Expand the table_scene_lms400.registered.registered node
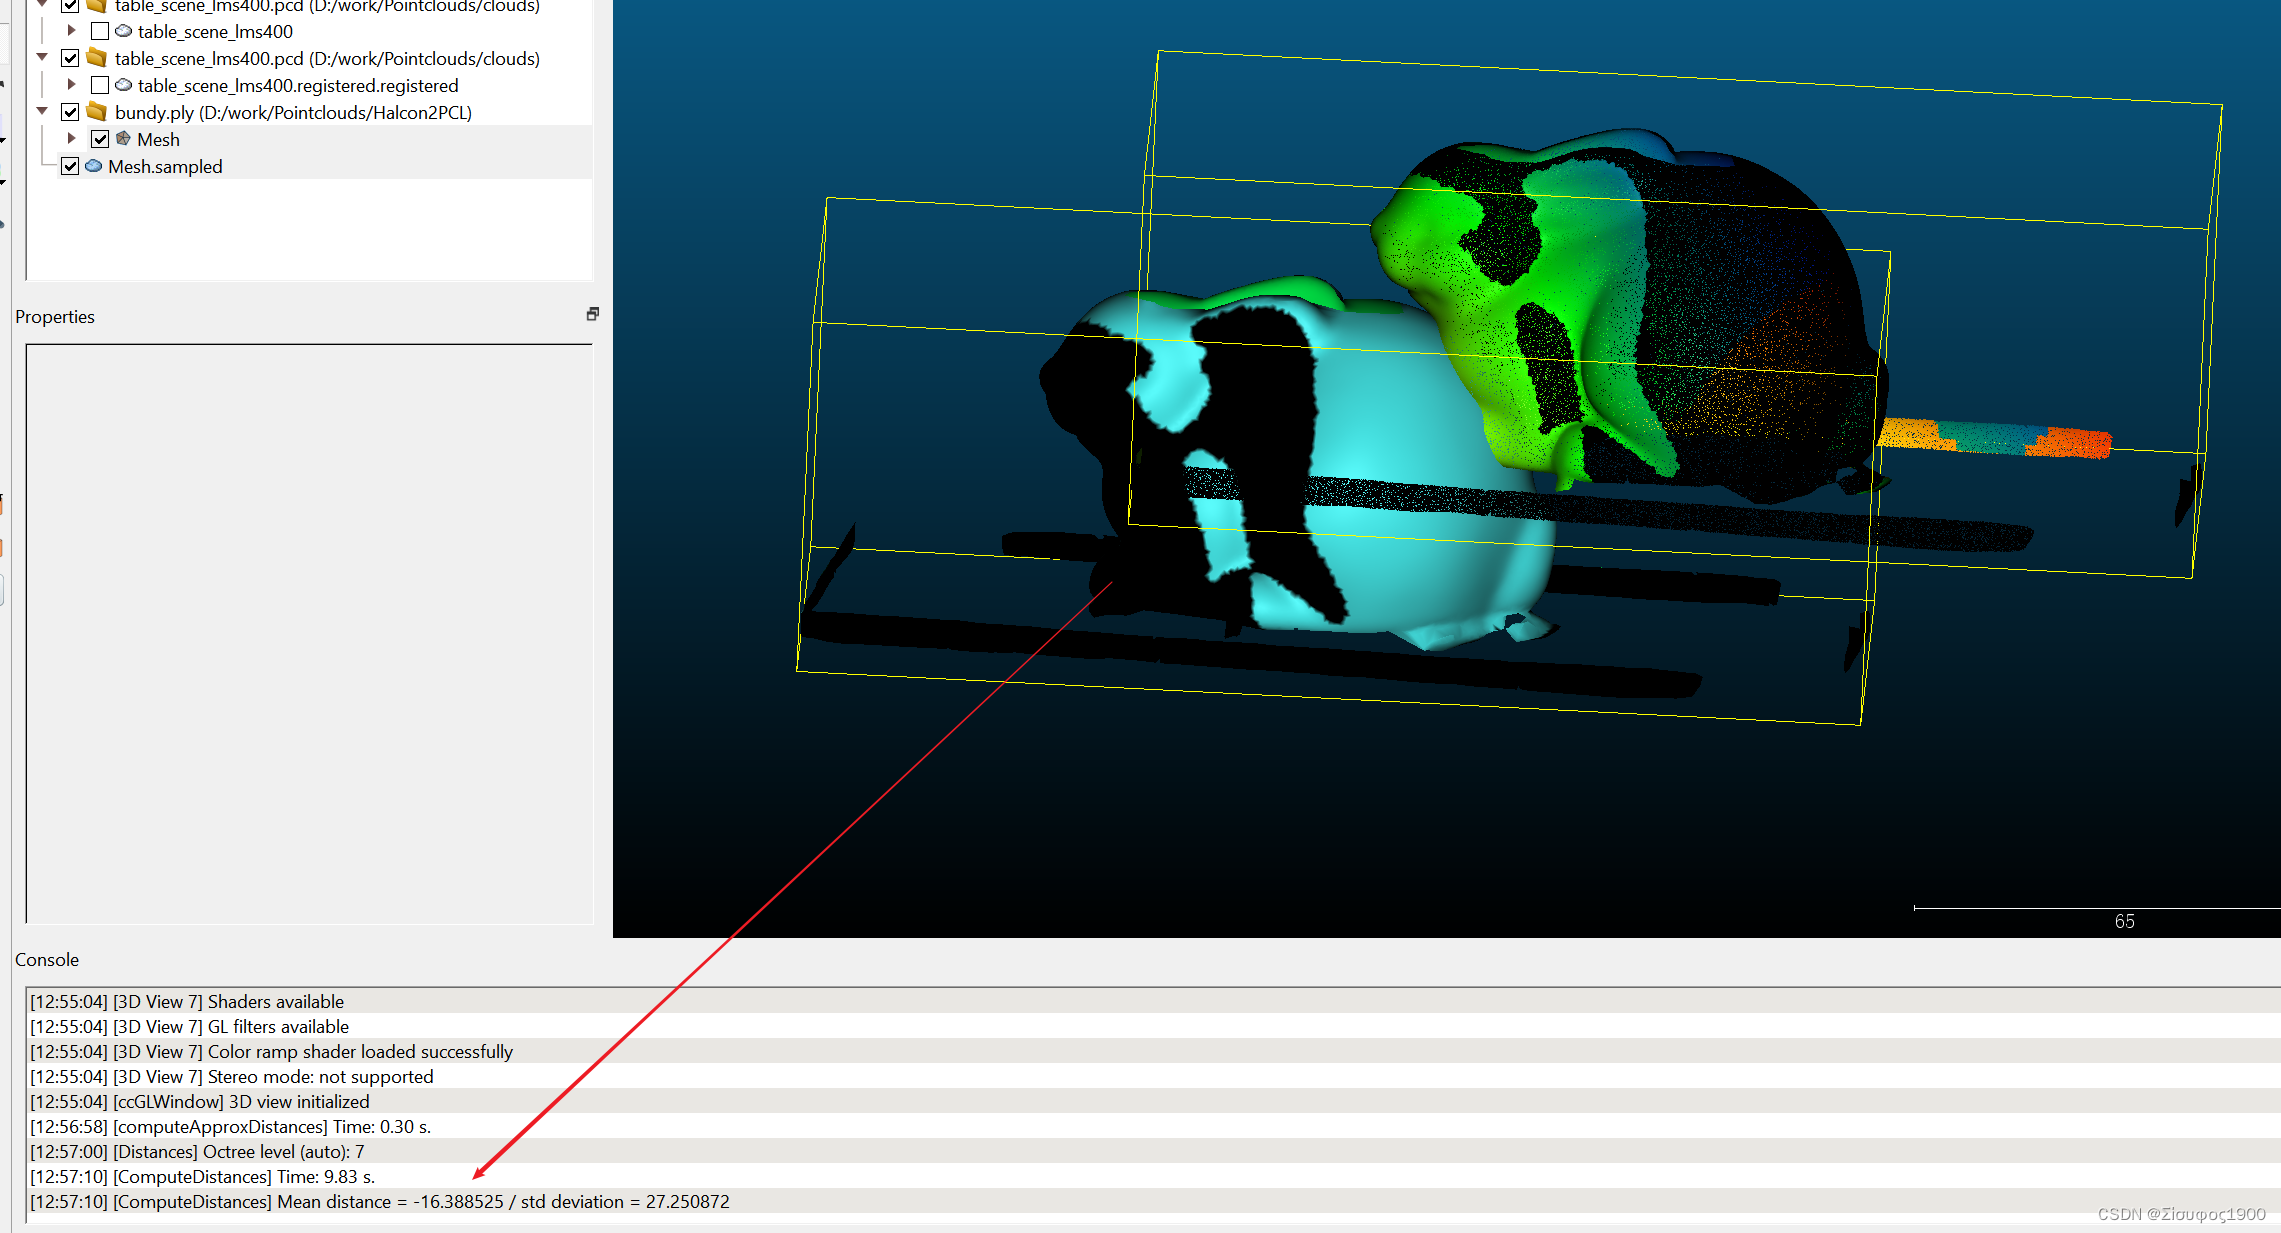This screenshot has width=2281, height=1233. [71, 85]
